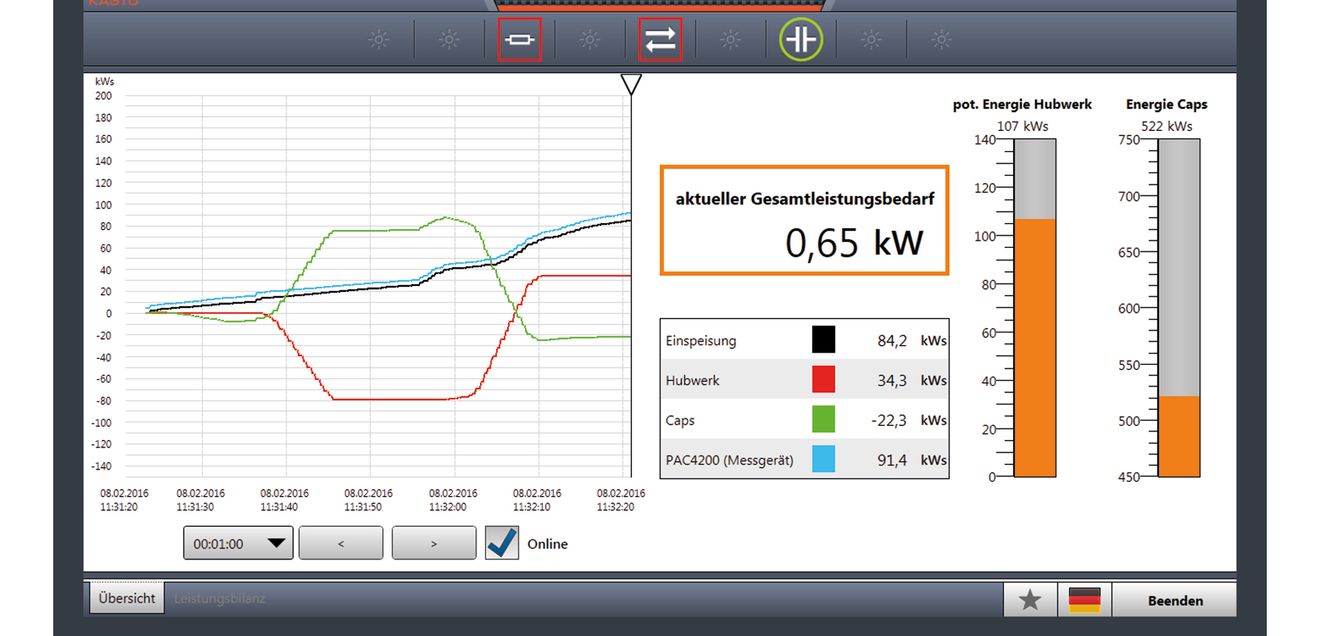Select the bidirectional arrows icon in toolbar

pyautogui.click(x=660, y=40)
